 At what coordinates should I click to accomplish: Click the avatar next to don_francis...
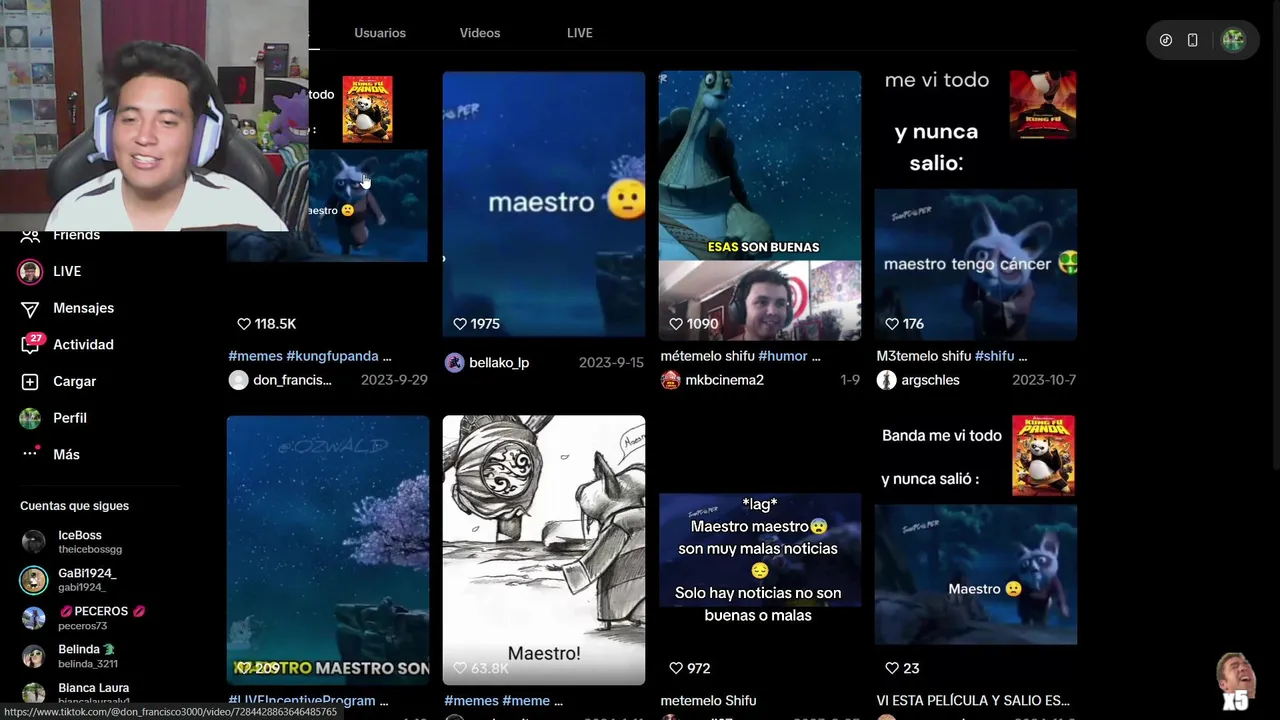[238, 380]
